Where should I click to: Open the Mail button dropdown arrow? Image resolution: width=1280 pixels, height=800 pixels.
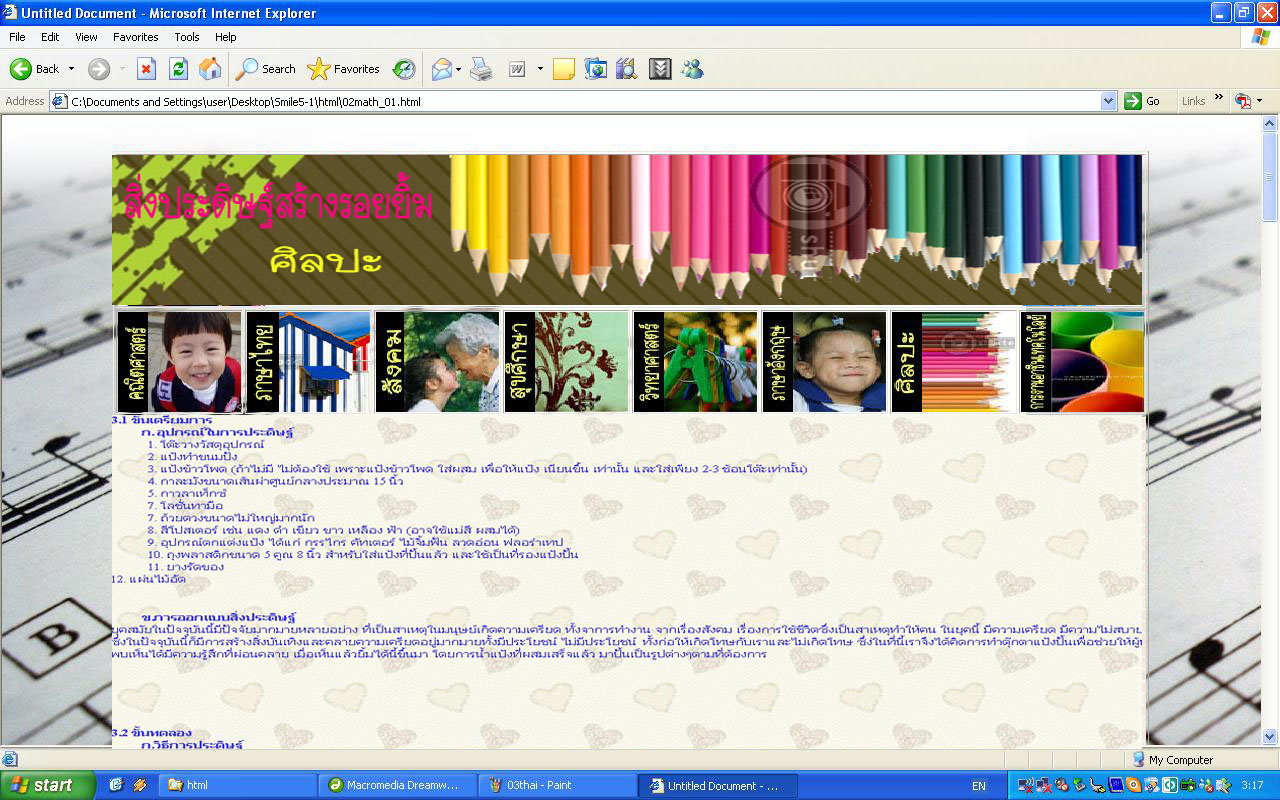(x=459, y=69)
